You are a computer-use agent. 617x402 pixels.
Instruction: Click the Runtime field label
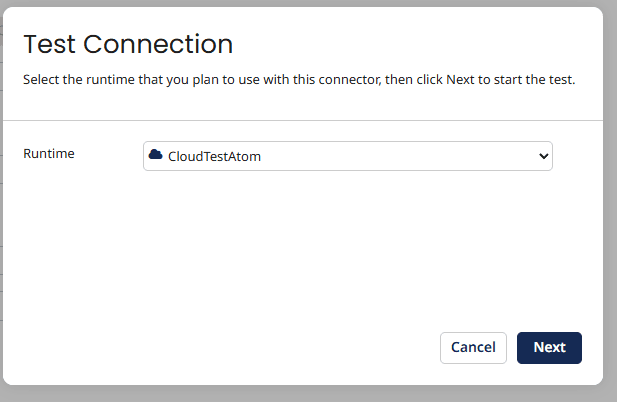coord(49,154)
